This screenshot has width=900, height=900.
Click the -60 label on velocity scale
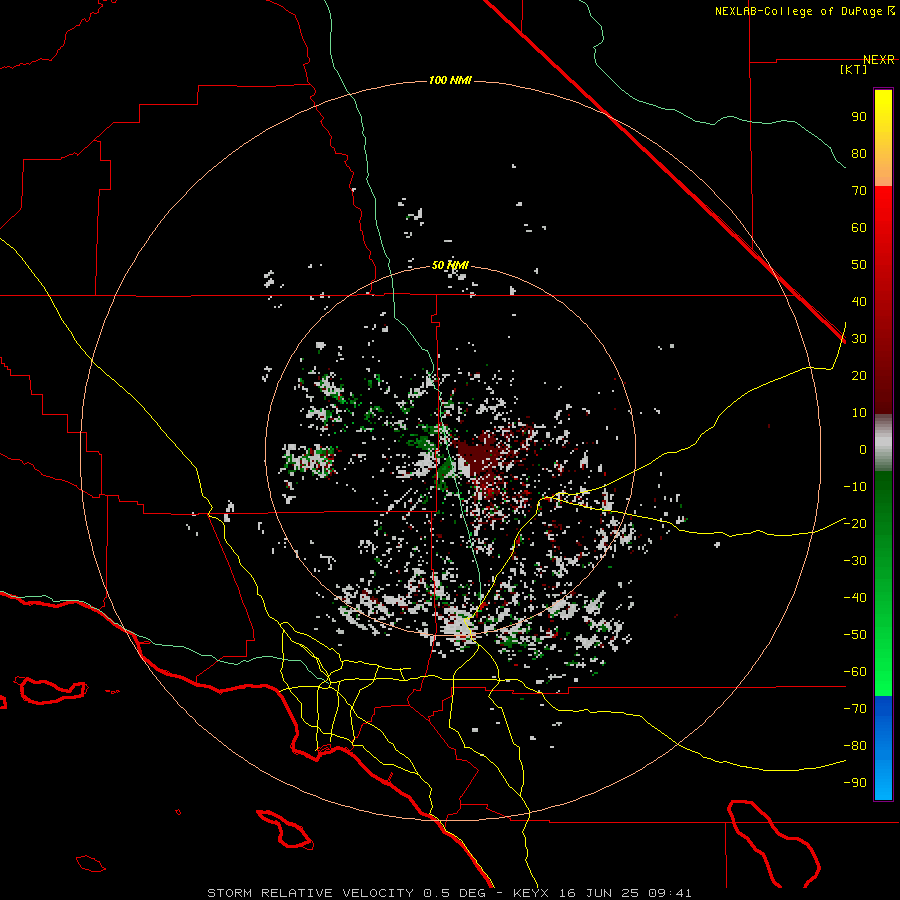[x=855, y=672]
